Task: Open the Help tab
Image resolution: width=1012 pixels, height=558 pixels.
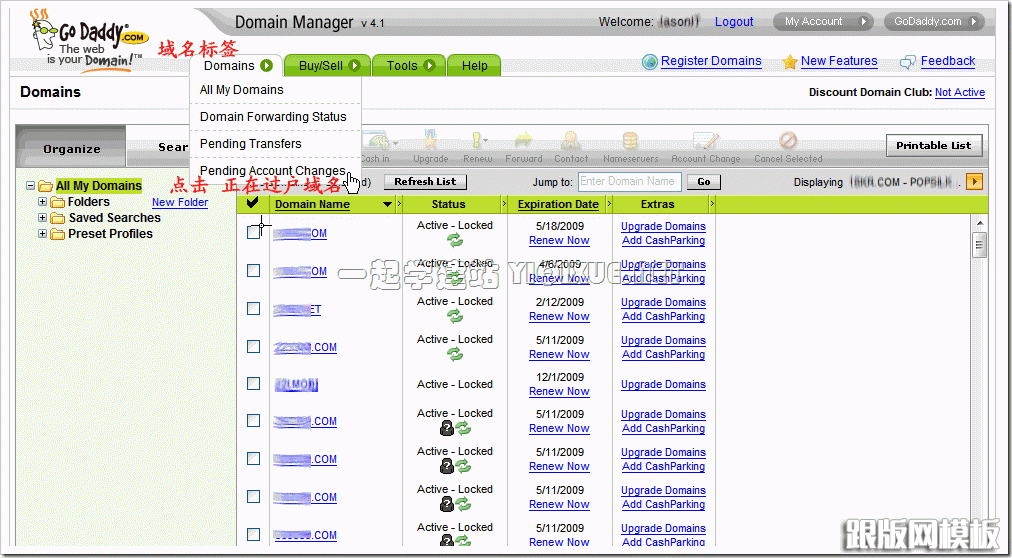Action: click(474, 66)
